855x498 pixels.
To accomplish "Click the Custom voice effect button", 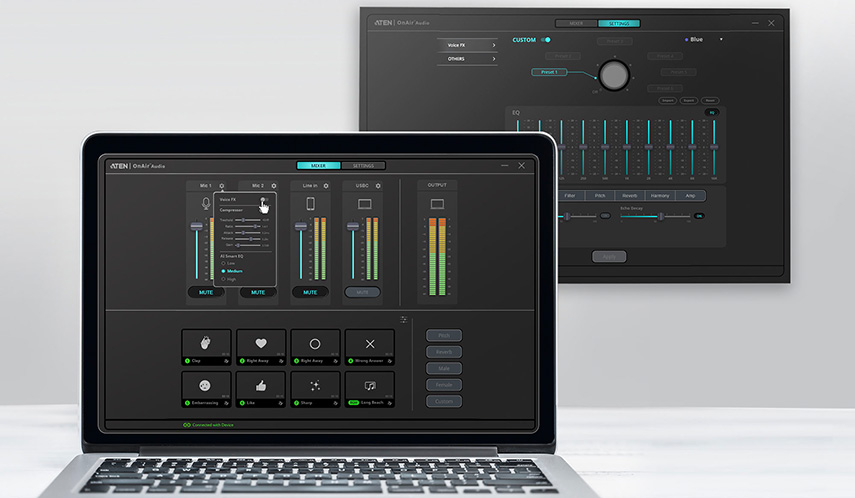I will [444, 401].
